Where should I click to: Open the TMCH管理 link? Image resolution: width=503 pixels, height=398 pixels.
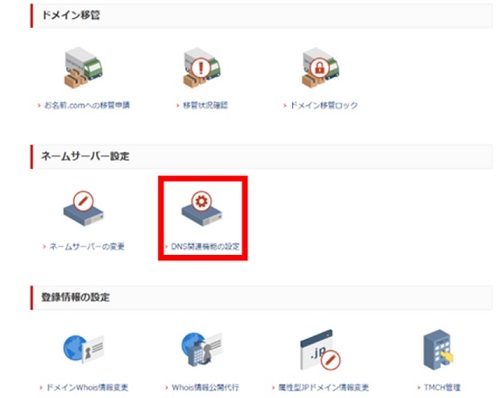[442, 388]
